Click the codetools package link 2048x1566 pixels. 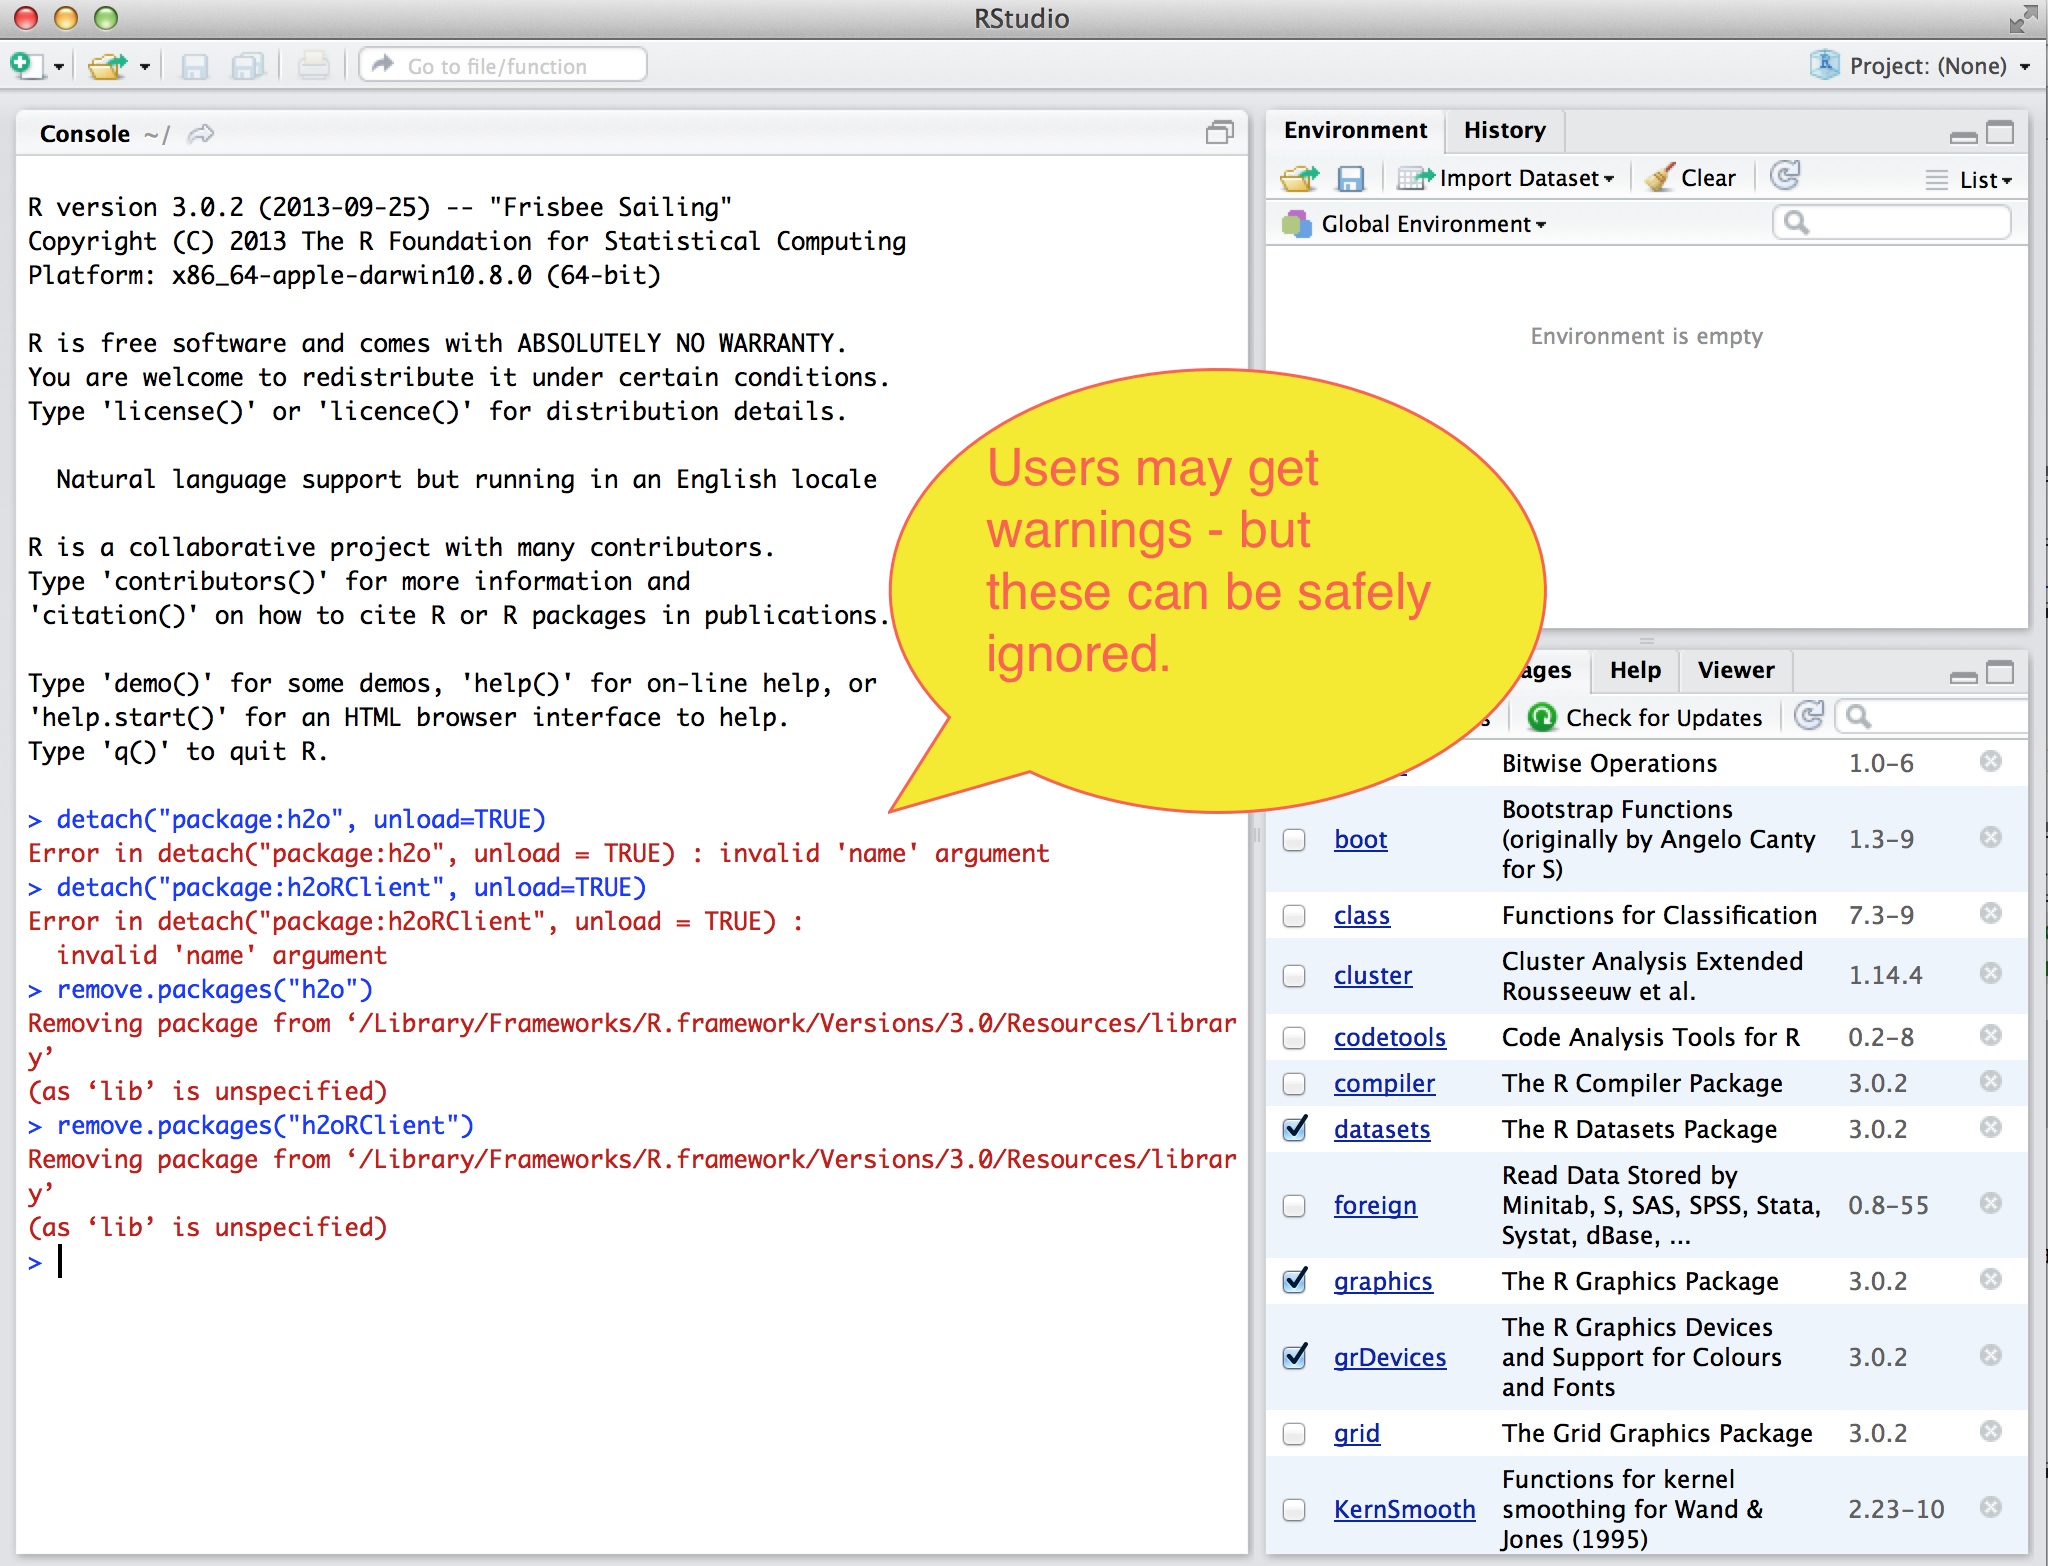coord(1389,1037)
